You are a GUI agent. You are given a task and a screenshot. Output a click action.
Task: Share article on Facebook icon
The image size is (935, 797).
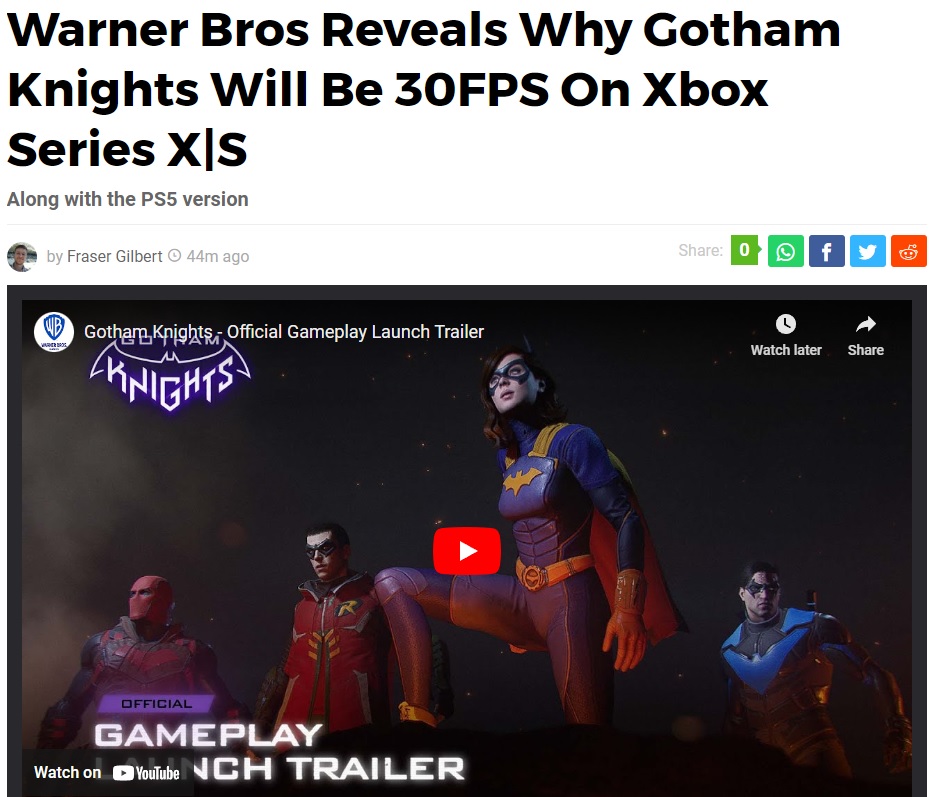click(826, 251)
